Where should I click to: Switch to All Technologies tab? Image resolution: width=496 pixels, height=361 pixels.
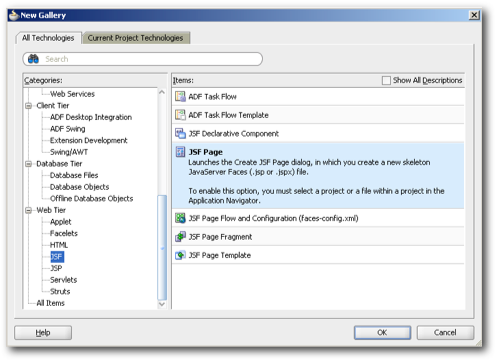click(x=48, y=38)
